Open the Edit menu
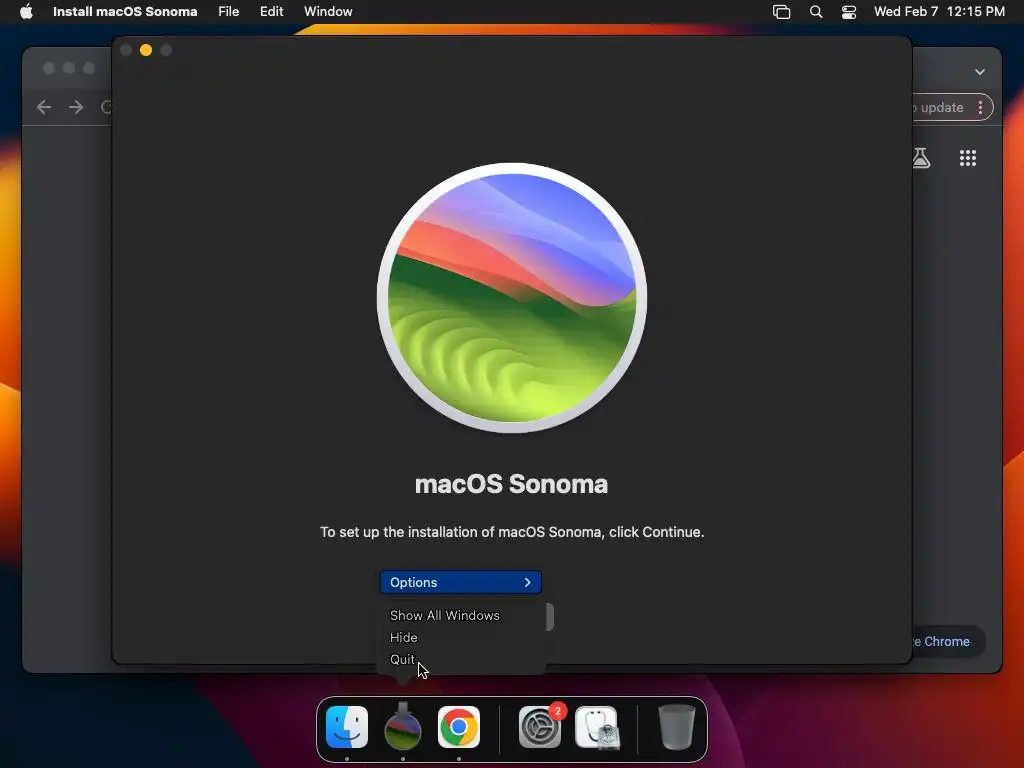 tap(272, 11)
